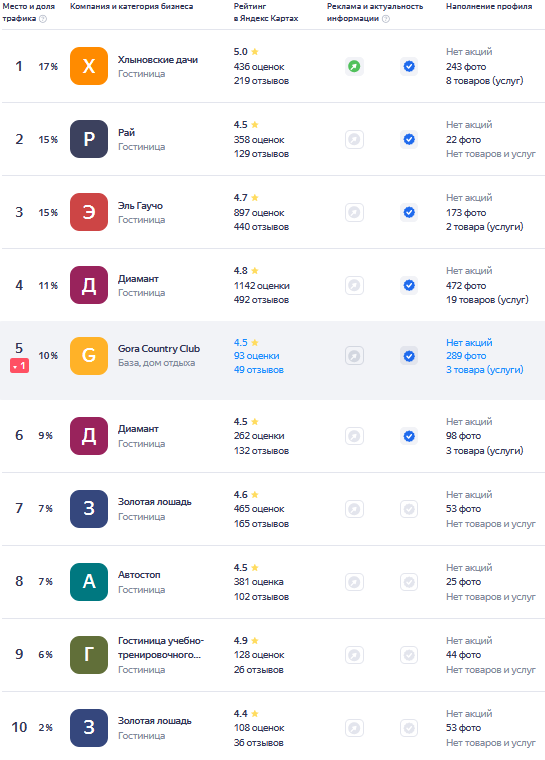Click the orange Х logo of Хлыновские дачи
Image resolution: width=545 pixels, height=760 pixels.
click(x=89, y=66)
